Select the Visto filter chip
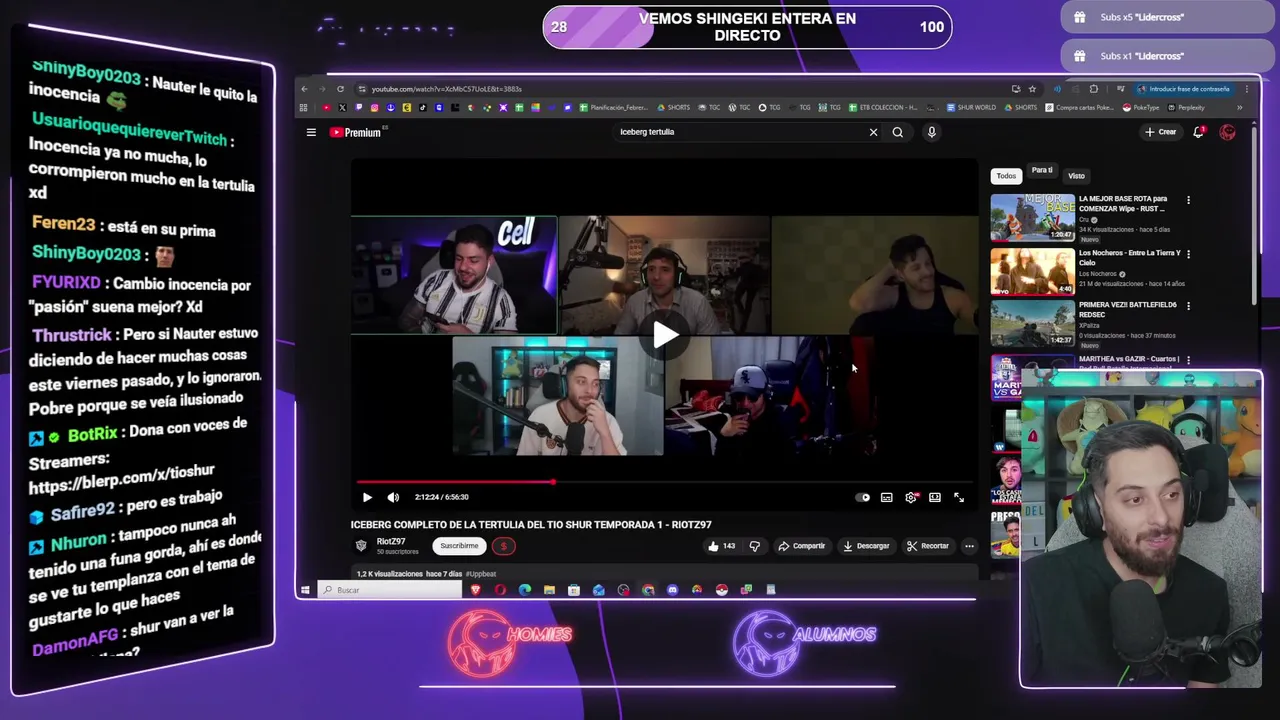Image resolution: width=1280 pixels, height=720 pixels. (x=1076, y=176)
